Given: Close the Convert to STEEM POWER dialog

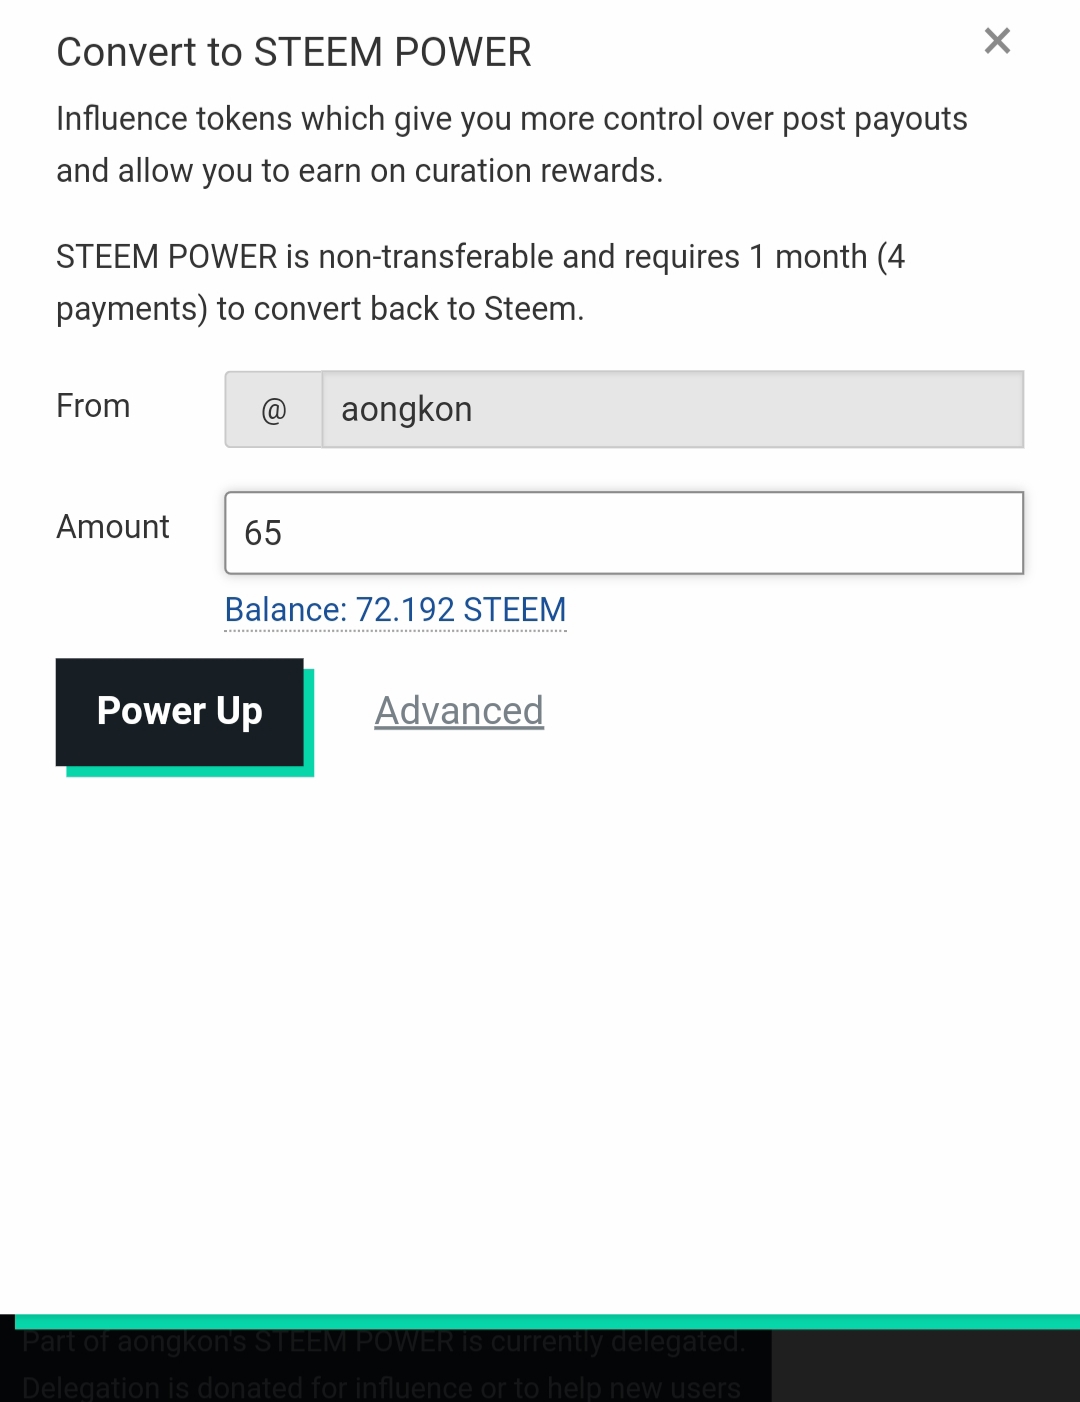Looking at the screenshot, I should tap(997, 41).
